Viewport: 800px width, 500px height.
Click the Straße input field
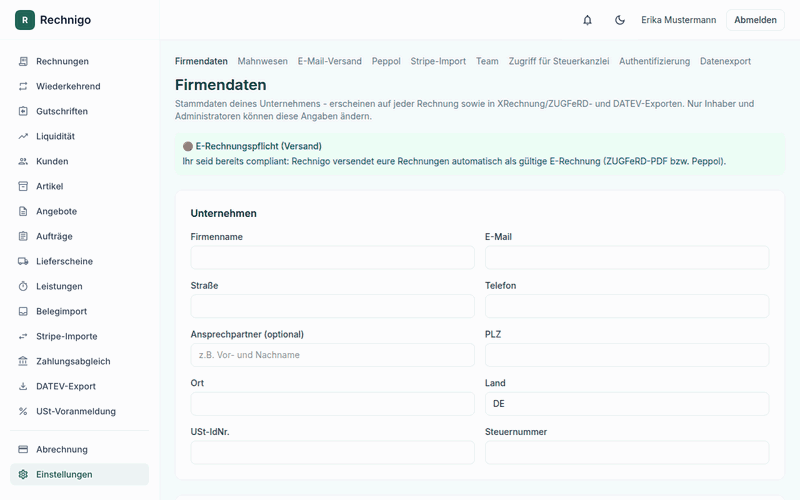(333, 306)
